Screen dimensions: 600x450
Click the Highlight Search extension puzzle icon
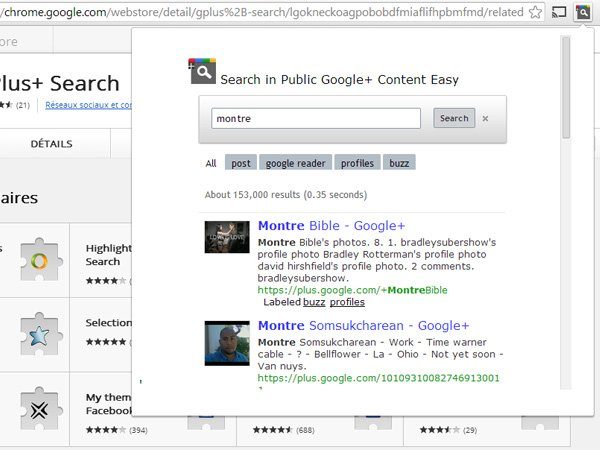coord(39,260)
